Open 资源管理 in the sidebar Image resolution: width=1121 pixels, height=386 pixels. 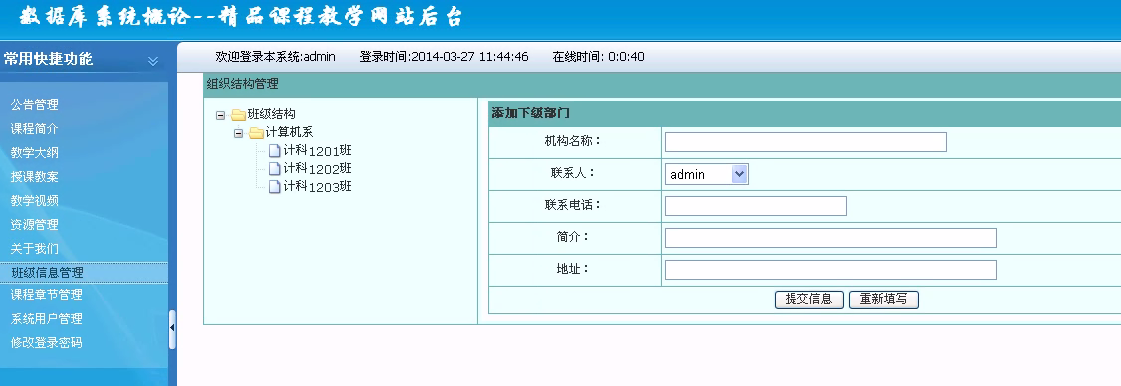click(34, 224)
